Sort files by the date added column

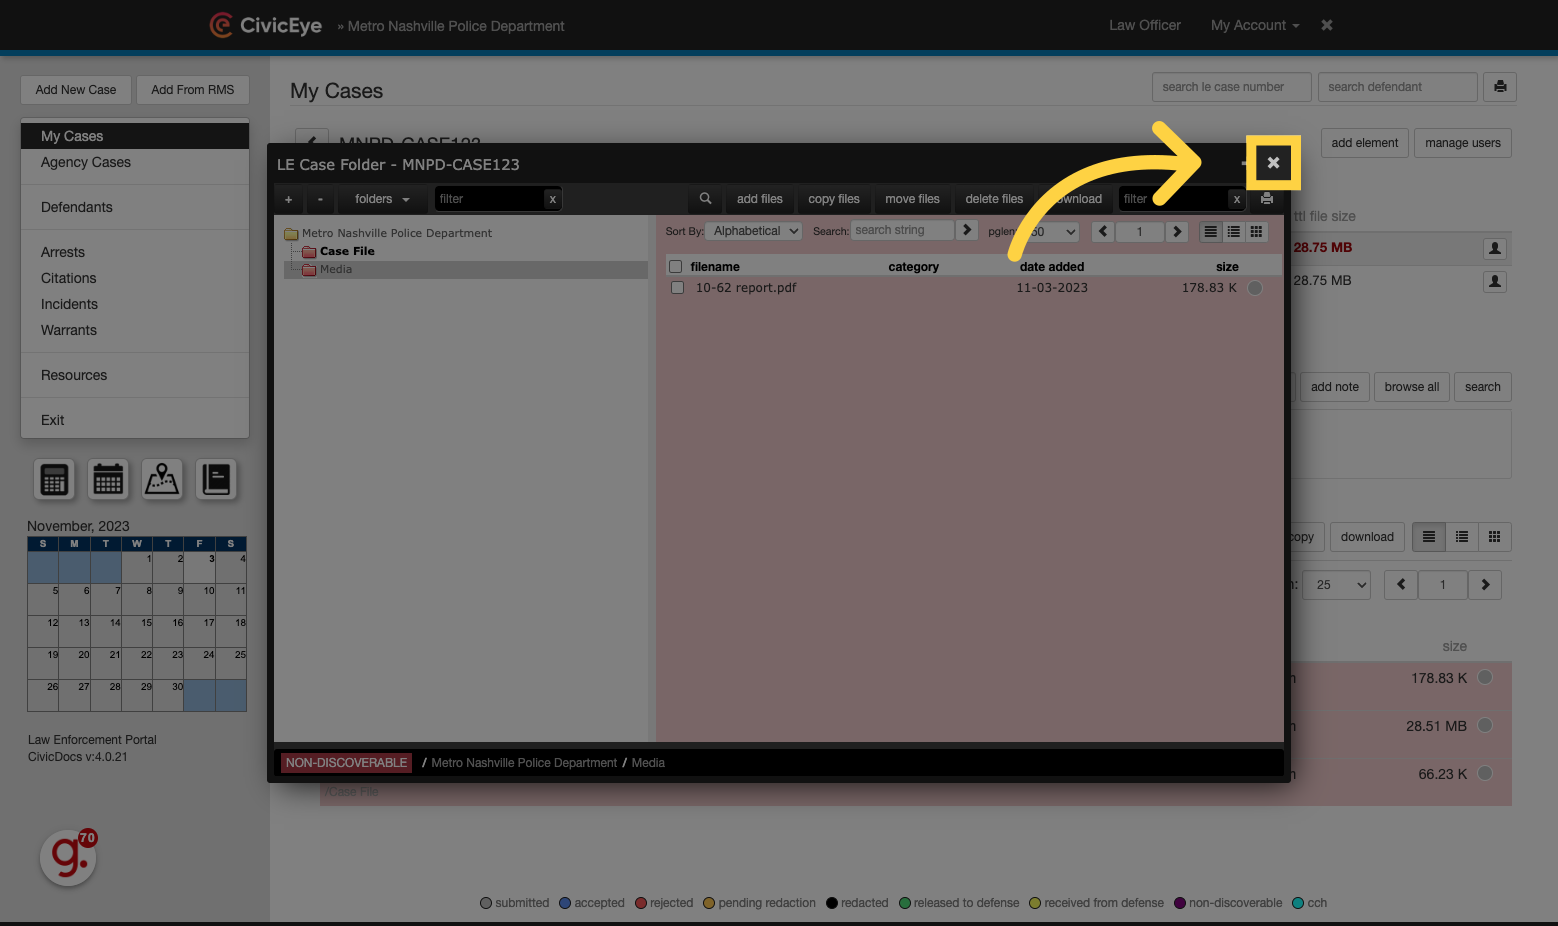click(x=1052, y=267)
